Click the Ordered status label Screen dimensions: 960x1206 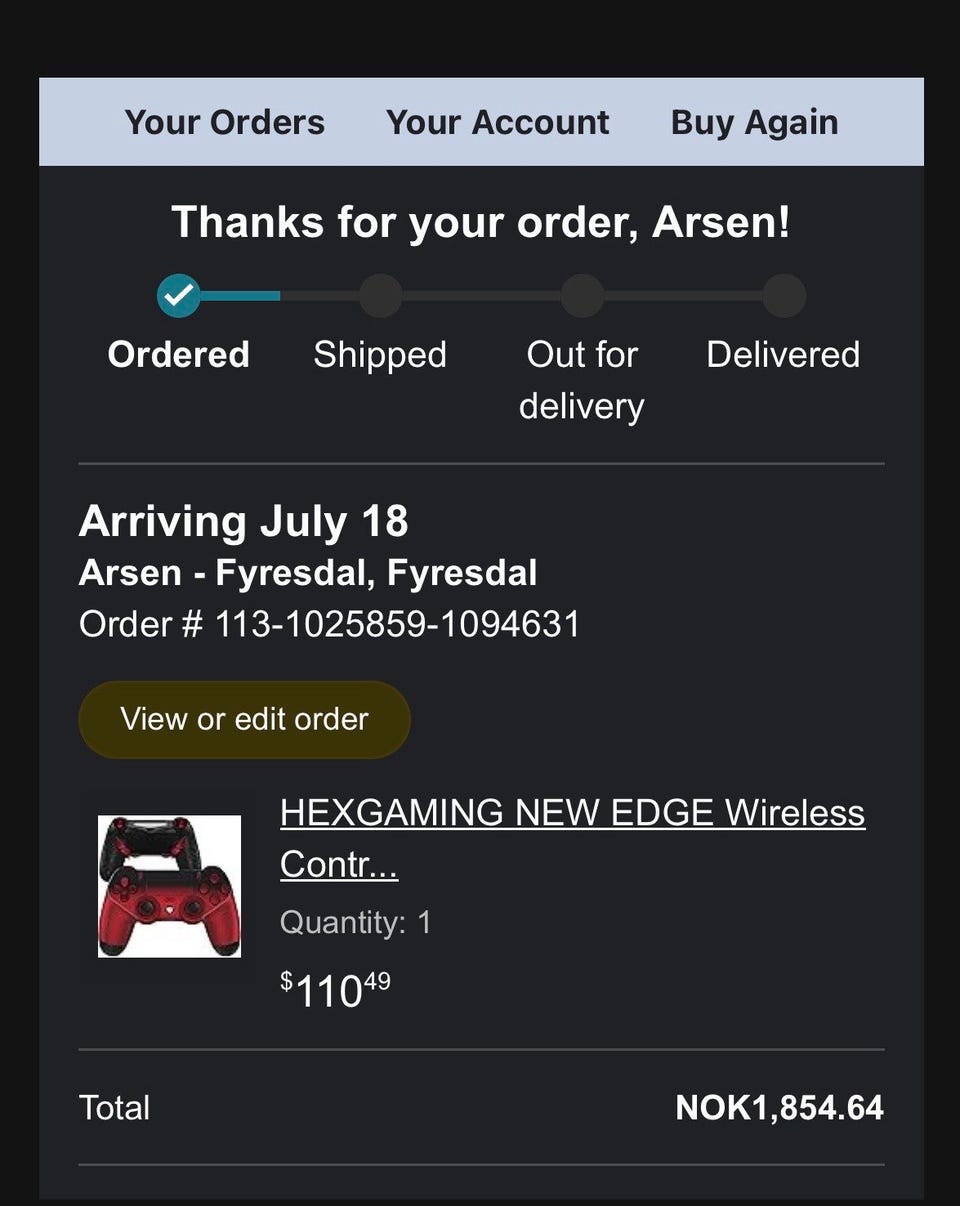click(178, 355)
